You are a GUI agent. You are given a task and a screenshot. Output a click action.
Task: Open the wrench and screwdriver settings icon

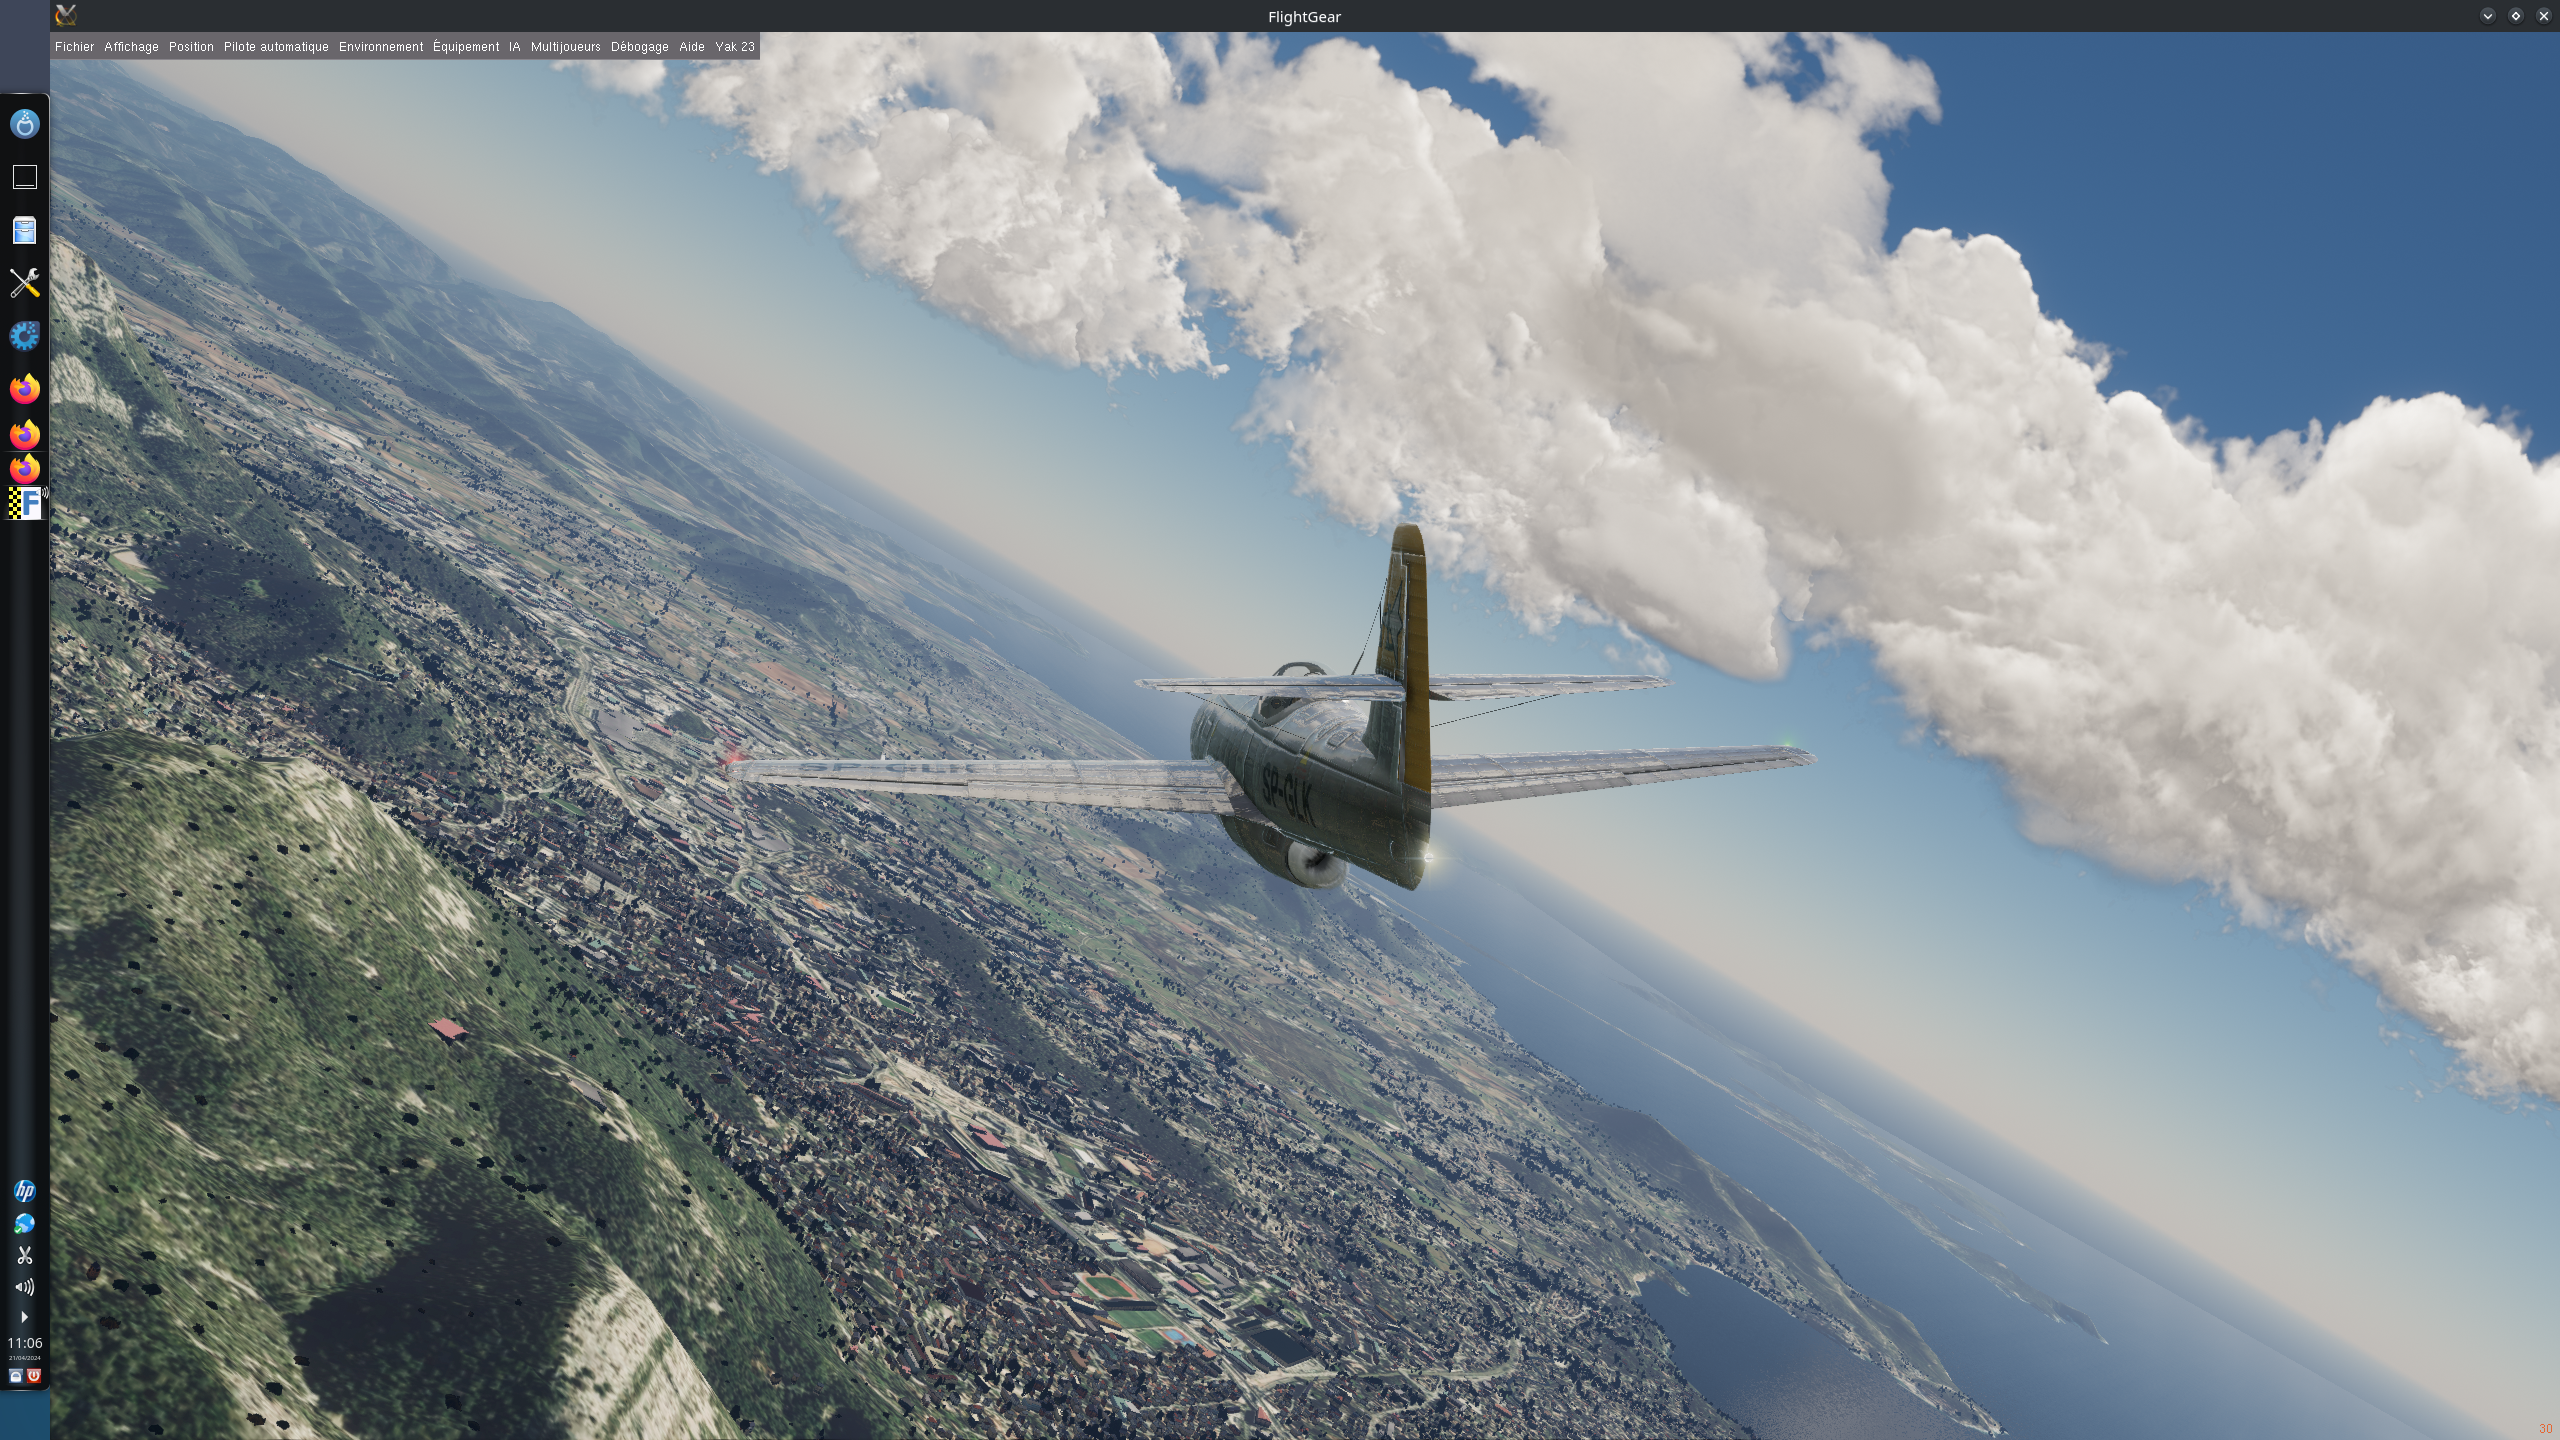(x=24, y=283)
